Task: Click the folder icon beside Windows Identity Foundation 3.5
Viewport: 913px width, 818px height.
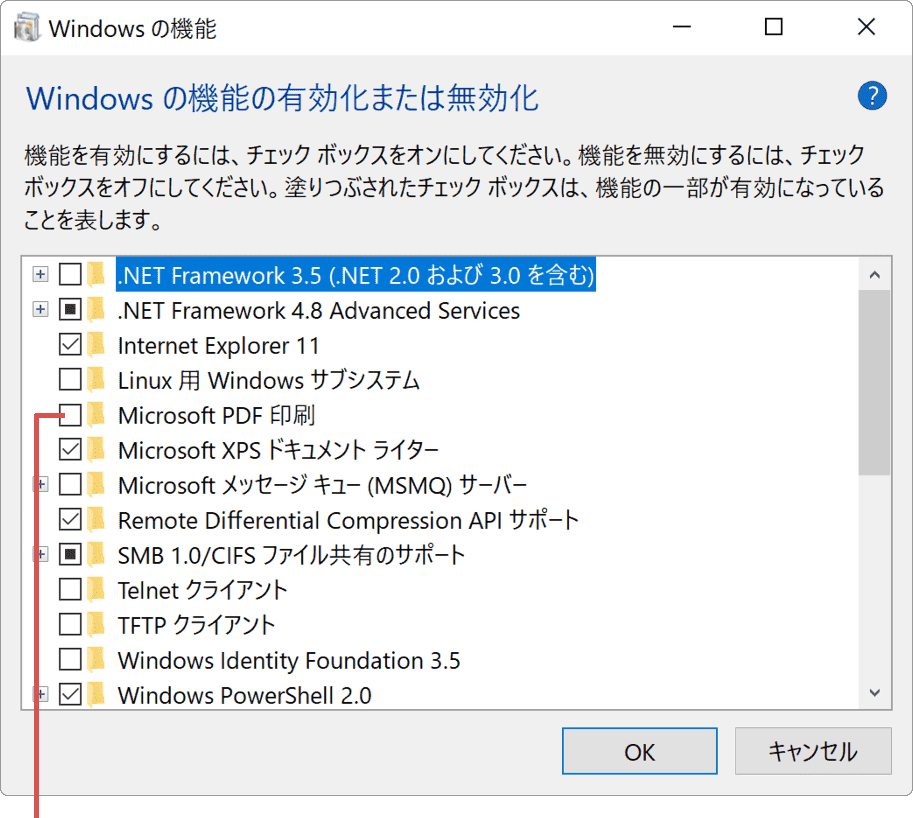Action: [96, 660]
